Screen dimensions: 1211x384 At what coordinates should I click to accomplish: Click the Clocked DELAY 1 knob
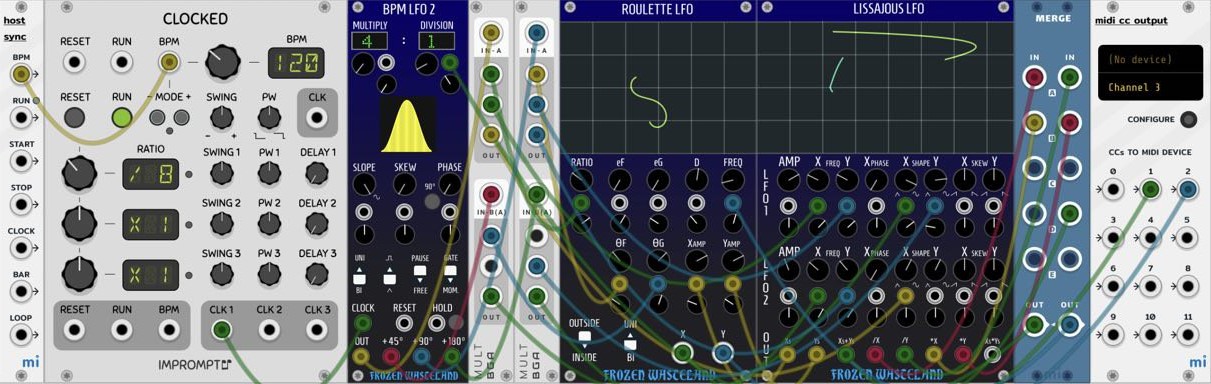(x=317, y=173)
